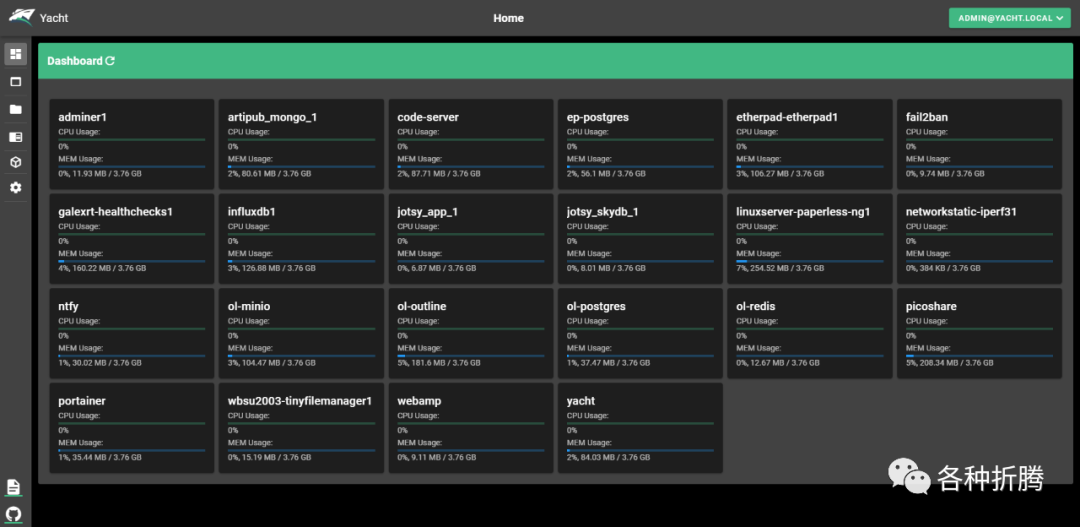Open the Applications window icon in sidebar
Viewport: 1080px width, 527px height.
click(16, 82)
